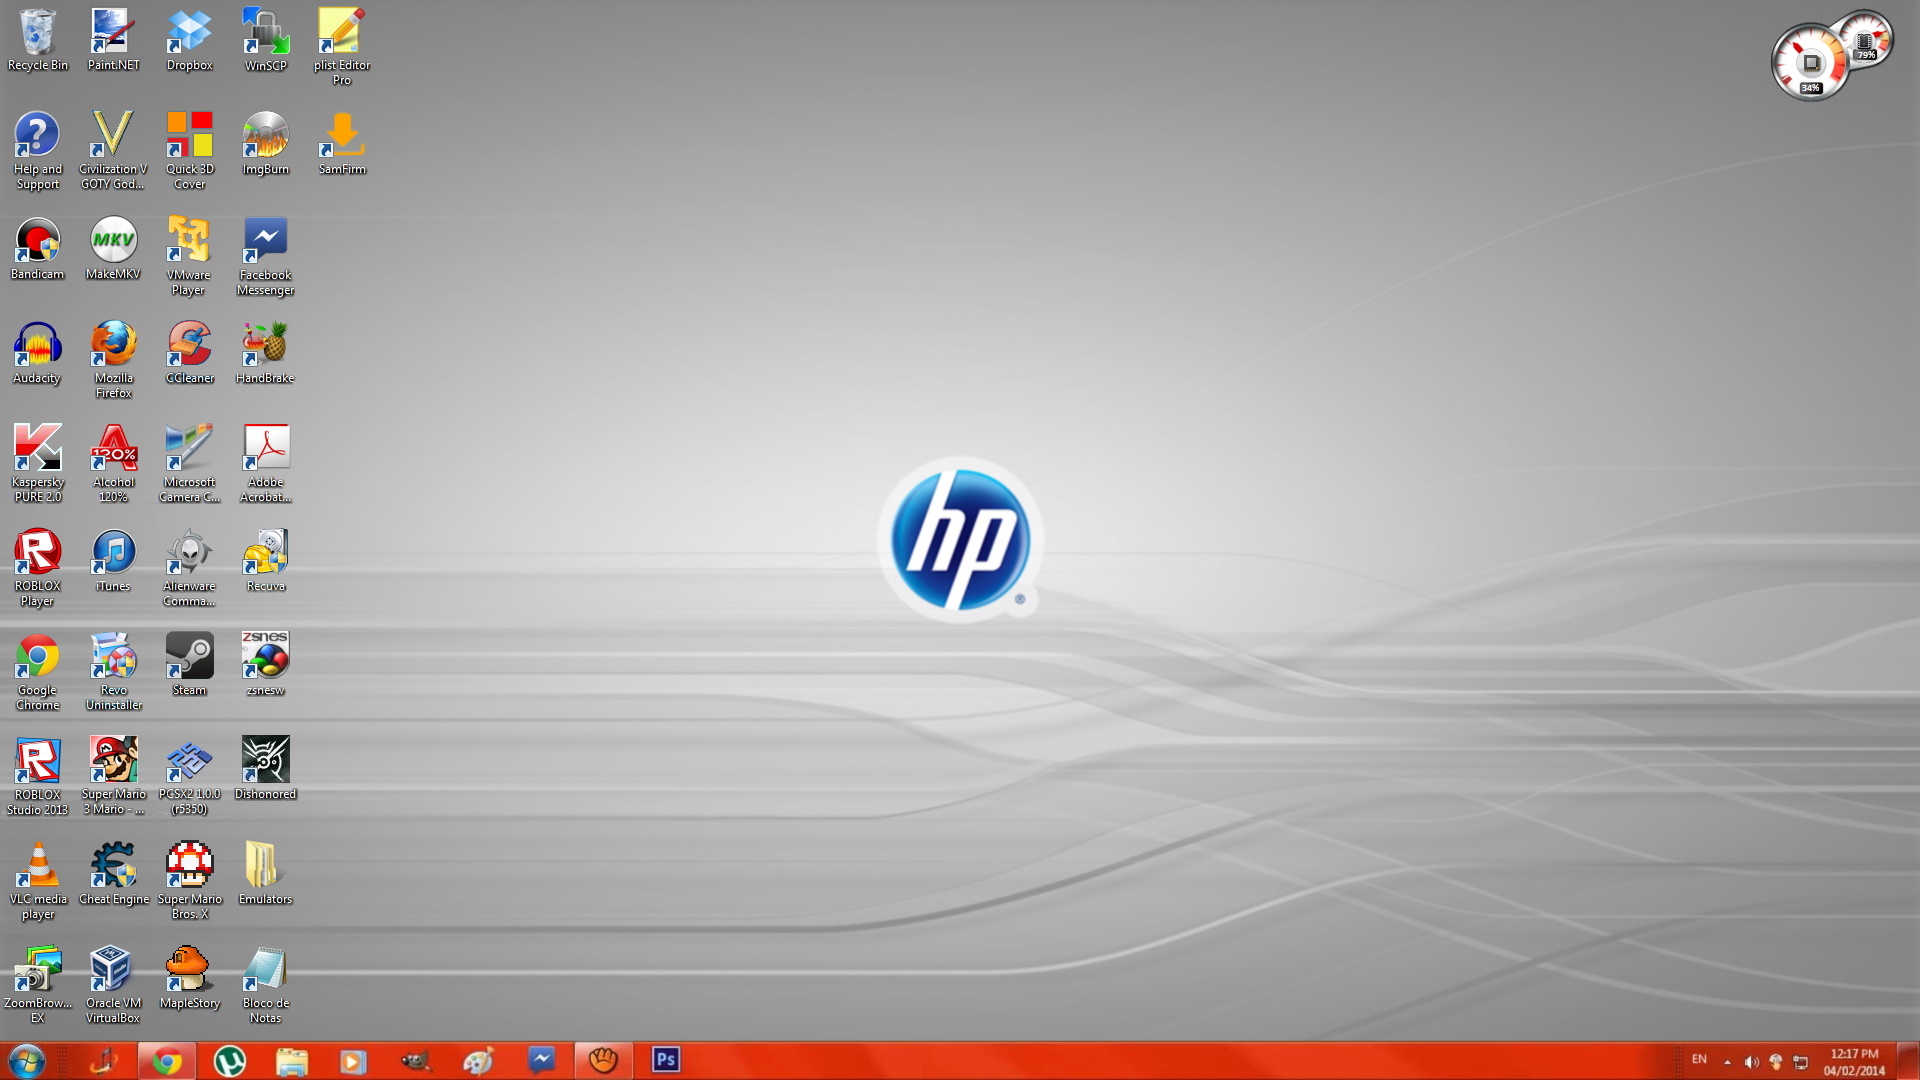The image size is (1920, 1080).
Task: Open the MapleStory desktop icon
Action: [x=189, y=978]
